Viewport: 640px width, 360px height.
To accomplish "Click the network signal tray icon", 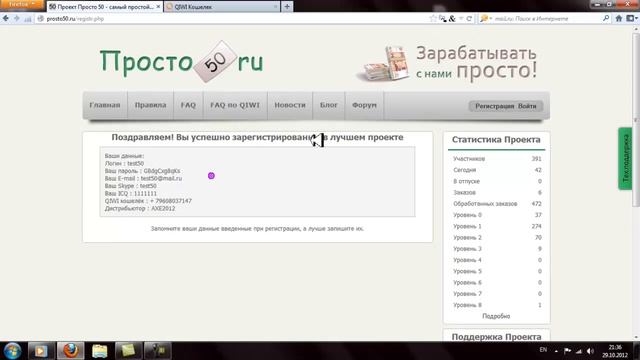I will 579,351.
